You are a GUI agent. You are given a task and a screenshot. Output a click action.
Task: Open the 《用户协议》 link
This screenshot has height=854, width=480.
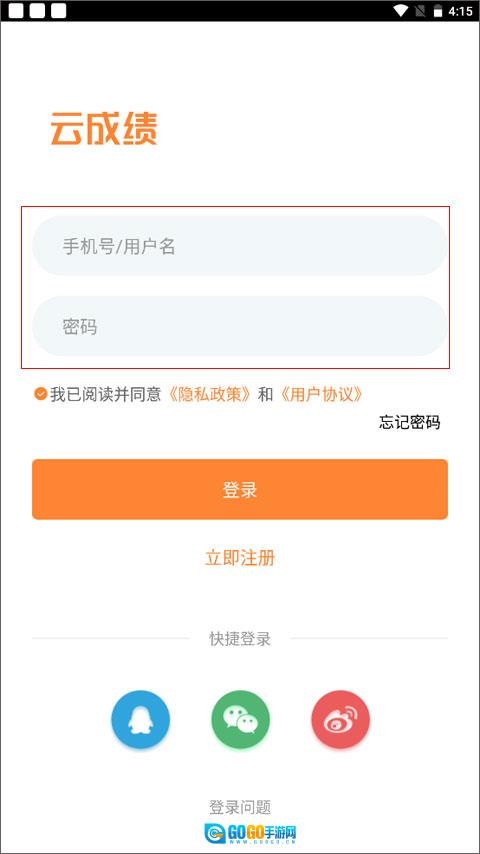click(319, 394)
